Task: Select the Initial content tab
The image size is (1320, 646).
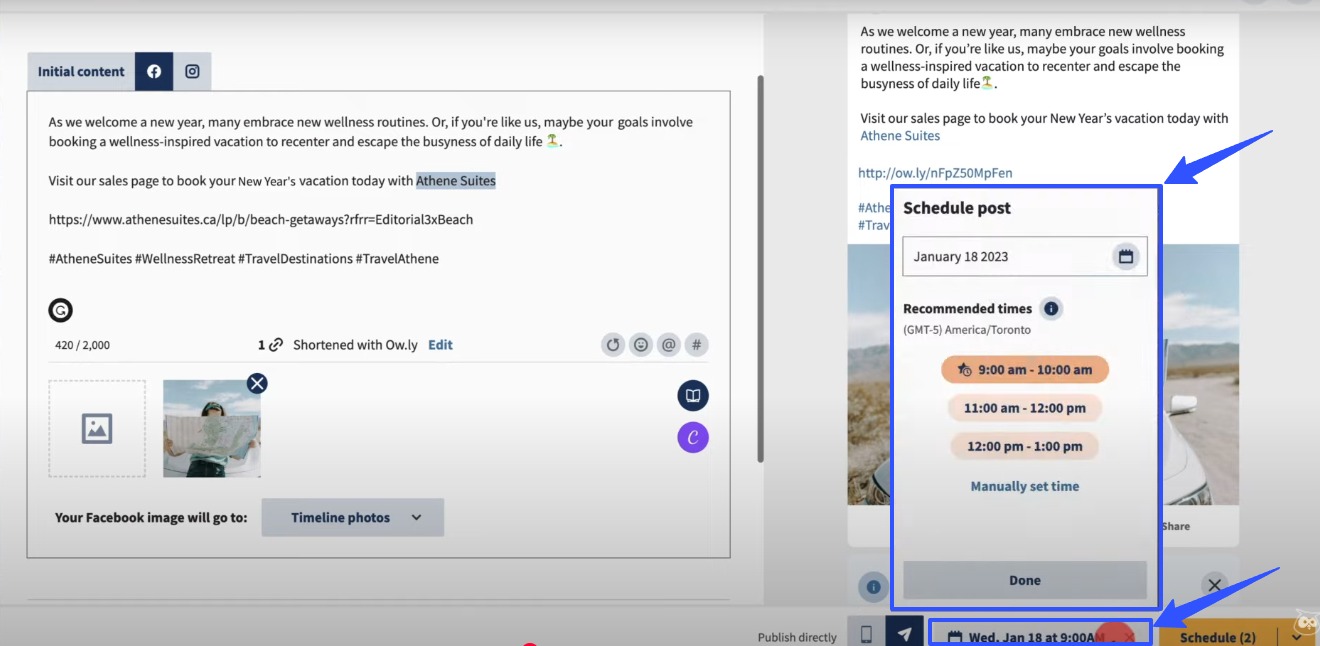Action: 80,71
